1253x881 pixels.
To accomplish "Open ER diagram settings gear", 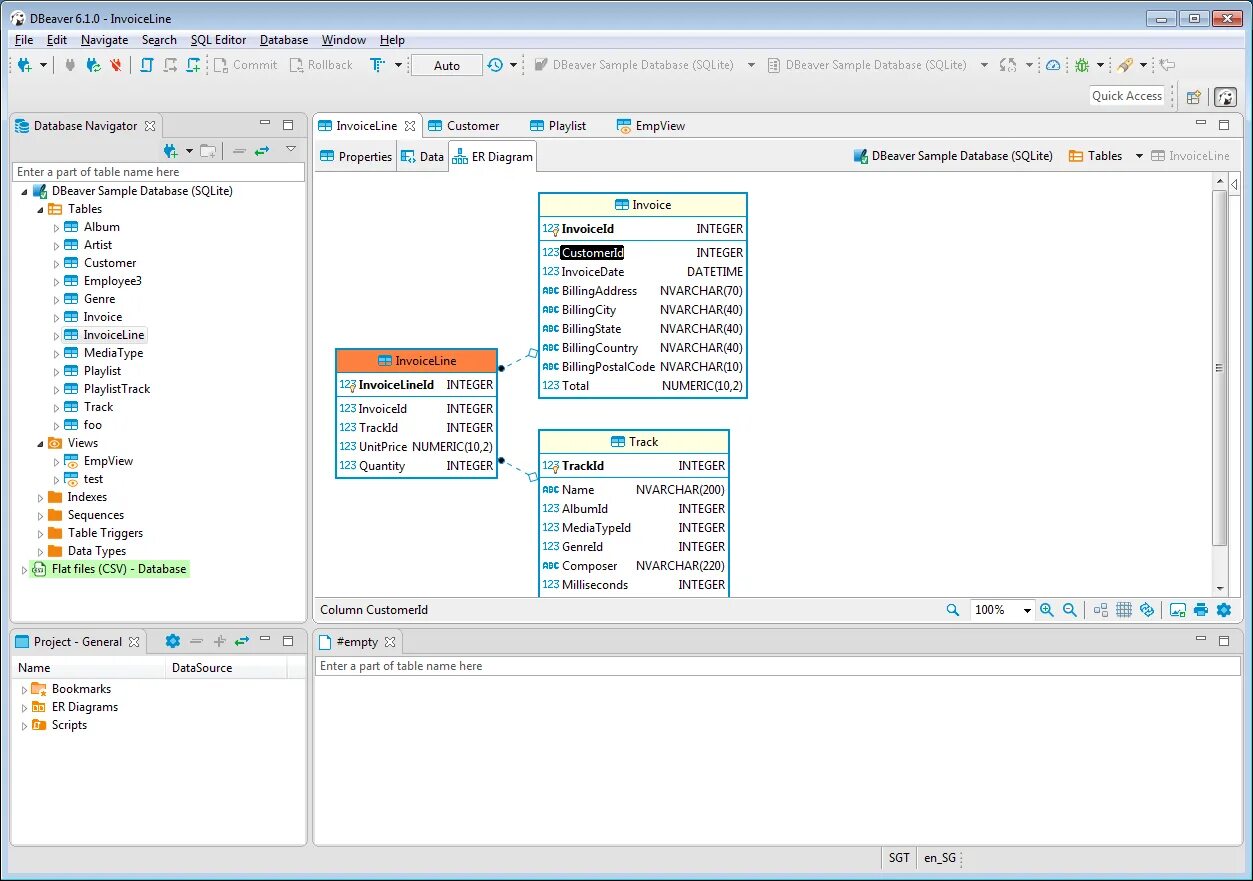I will pyautogui.click(x=1224, y=610).
